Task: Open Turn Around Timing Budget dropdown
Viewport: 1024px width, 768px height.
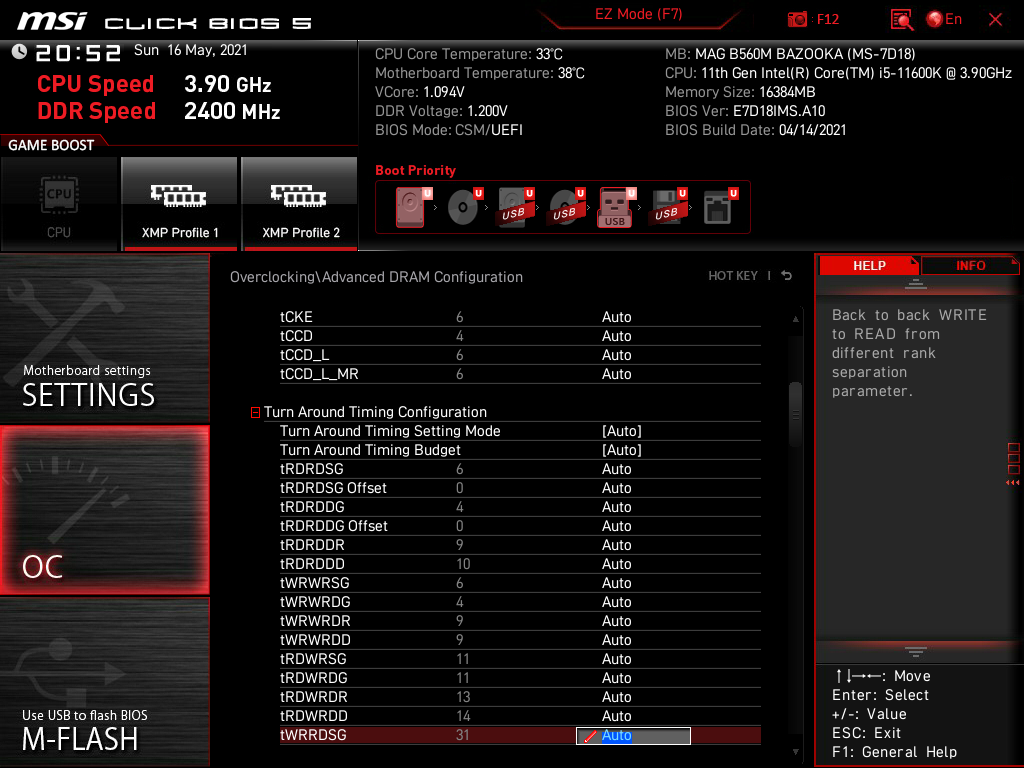Action: 622,450
